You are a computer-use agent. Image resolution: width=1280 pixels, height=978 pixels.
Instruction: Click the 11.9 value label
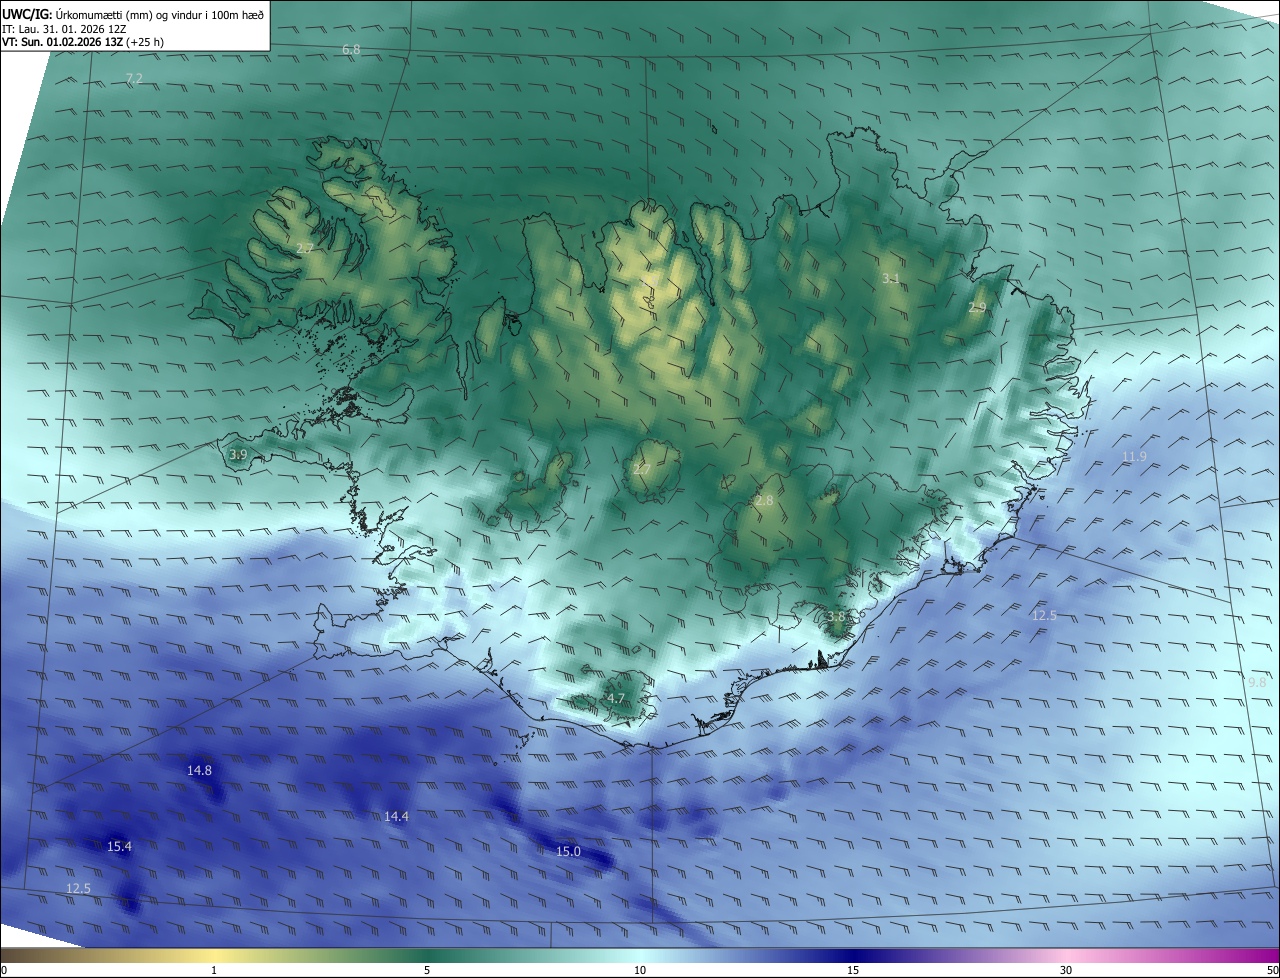[1134, 457]
